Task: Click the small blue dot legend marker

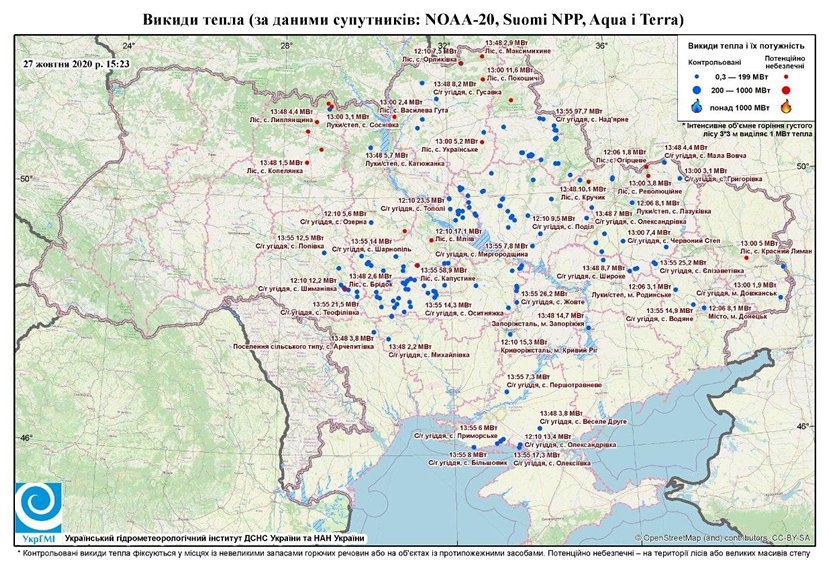Action: click(697, 75)
